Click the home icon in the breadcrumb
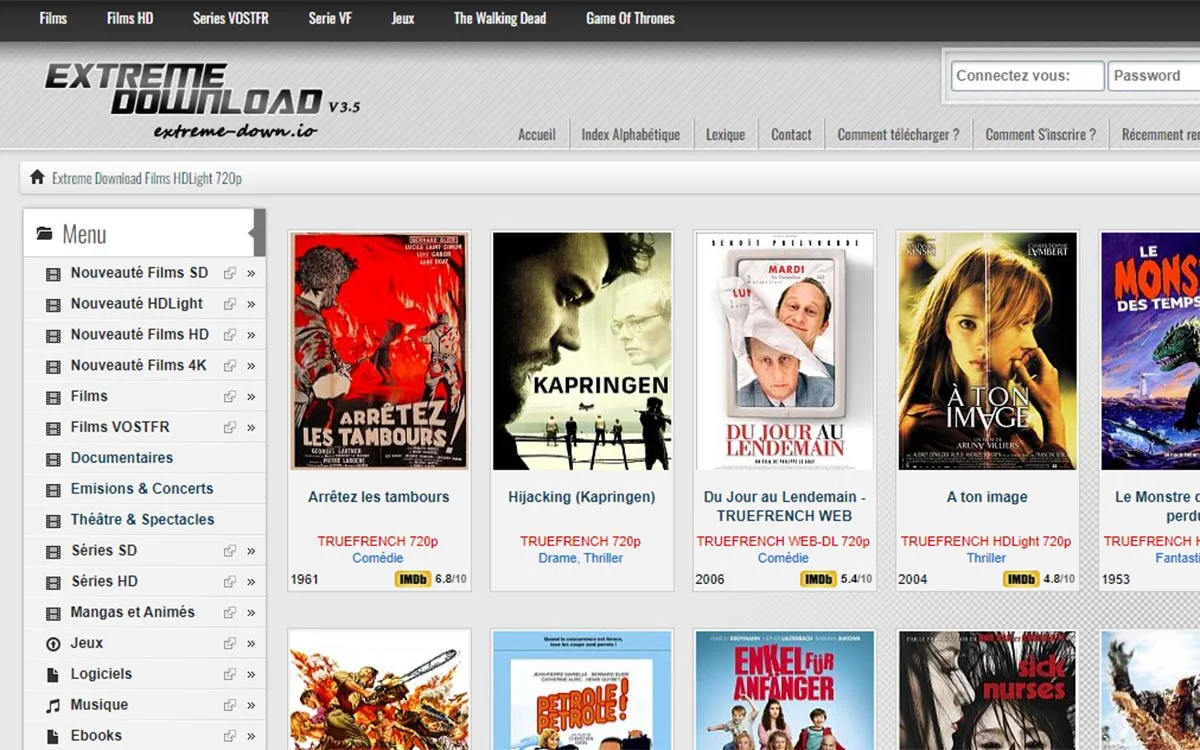This screenshot has height=750, width=1200. [37, 177]
